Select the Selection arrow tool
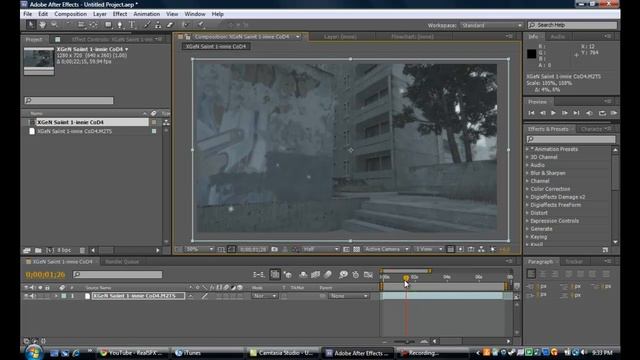Viewport: 640px width, 360px height. tap(31, 25)
